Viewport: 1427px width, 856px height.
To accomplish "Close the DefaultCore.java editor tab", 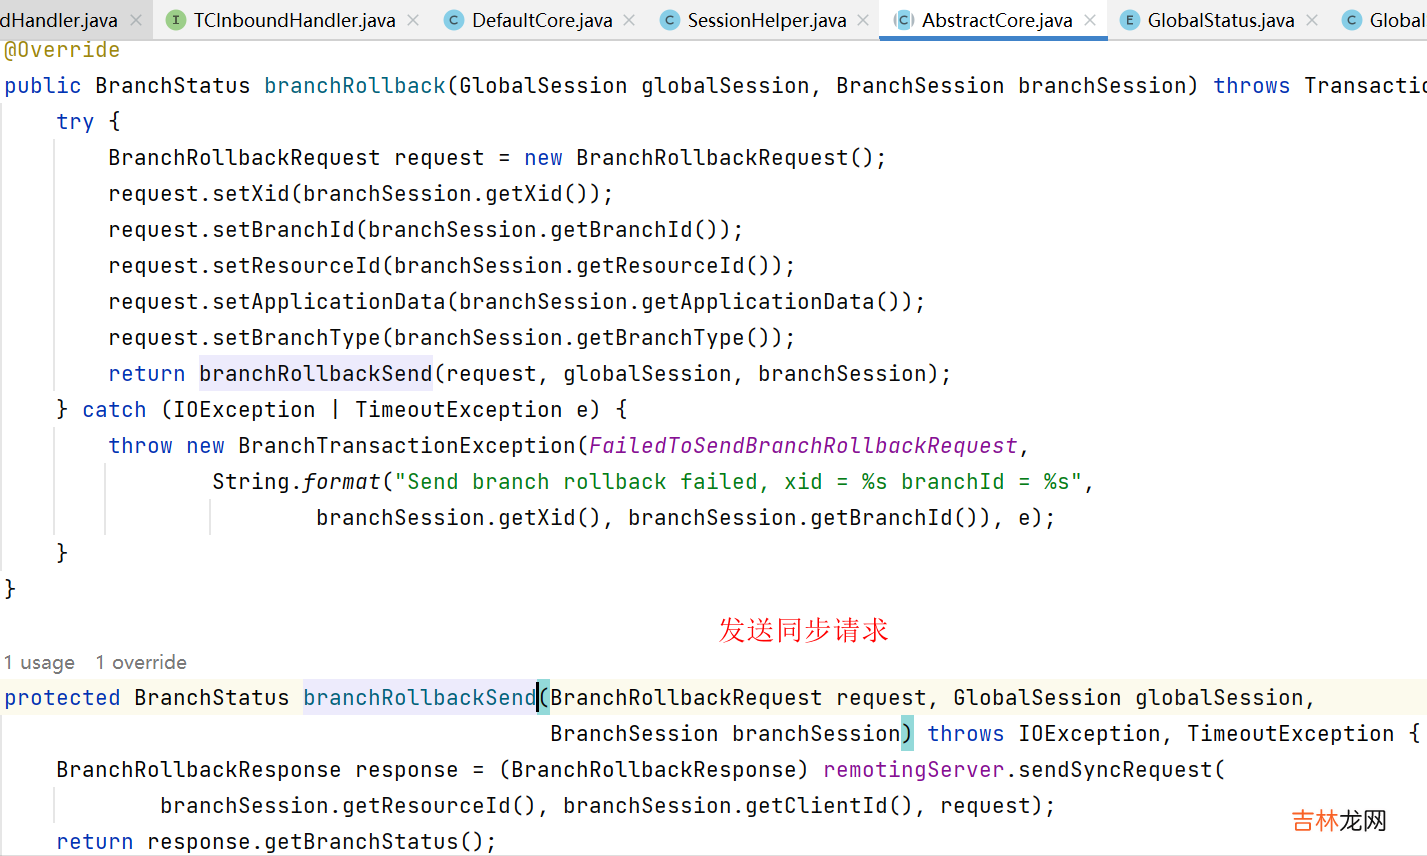I will point(629,20).
